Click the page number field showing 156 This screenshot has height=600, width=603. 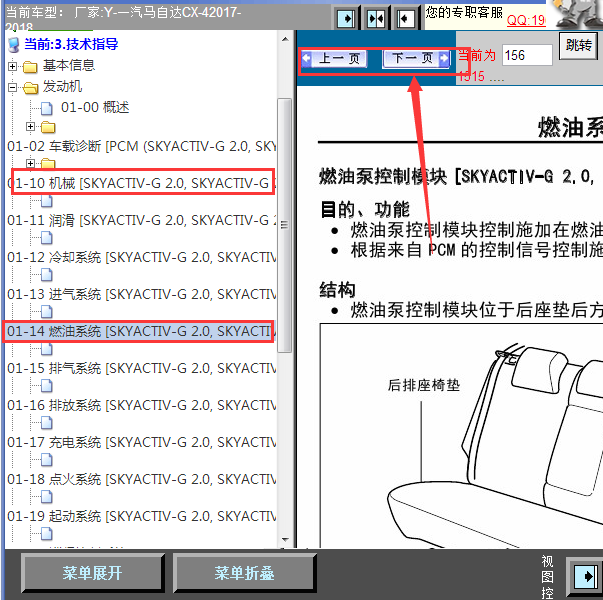(x=527, y=55)
